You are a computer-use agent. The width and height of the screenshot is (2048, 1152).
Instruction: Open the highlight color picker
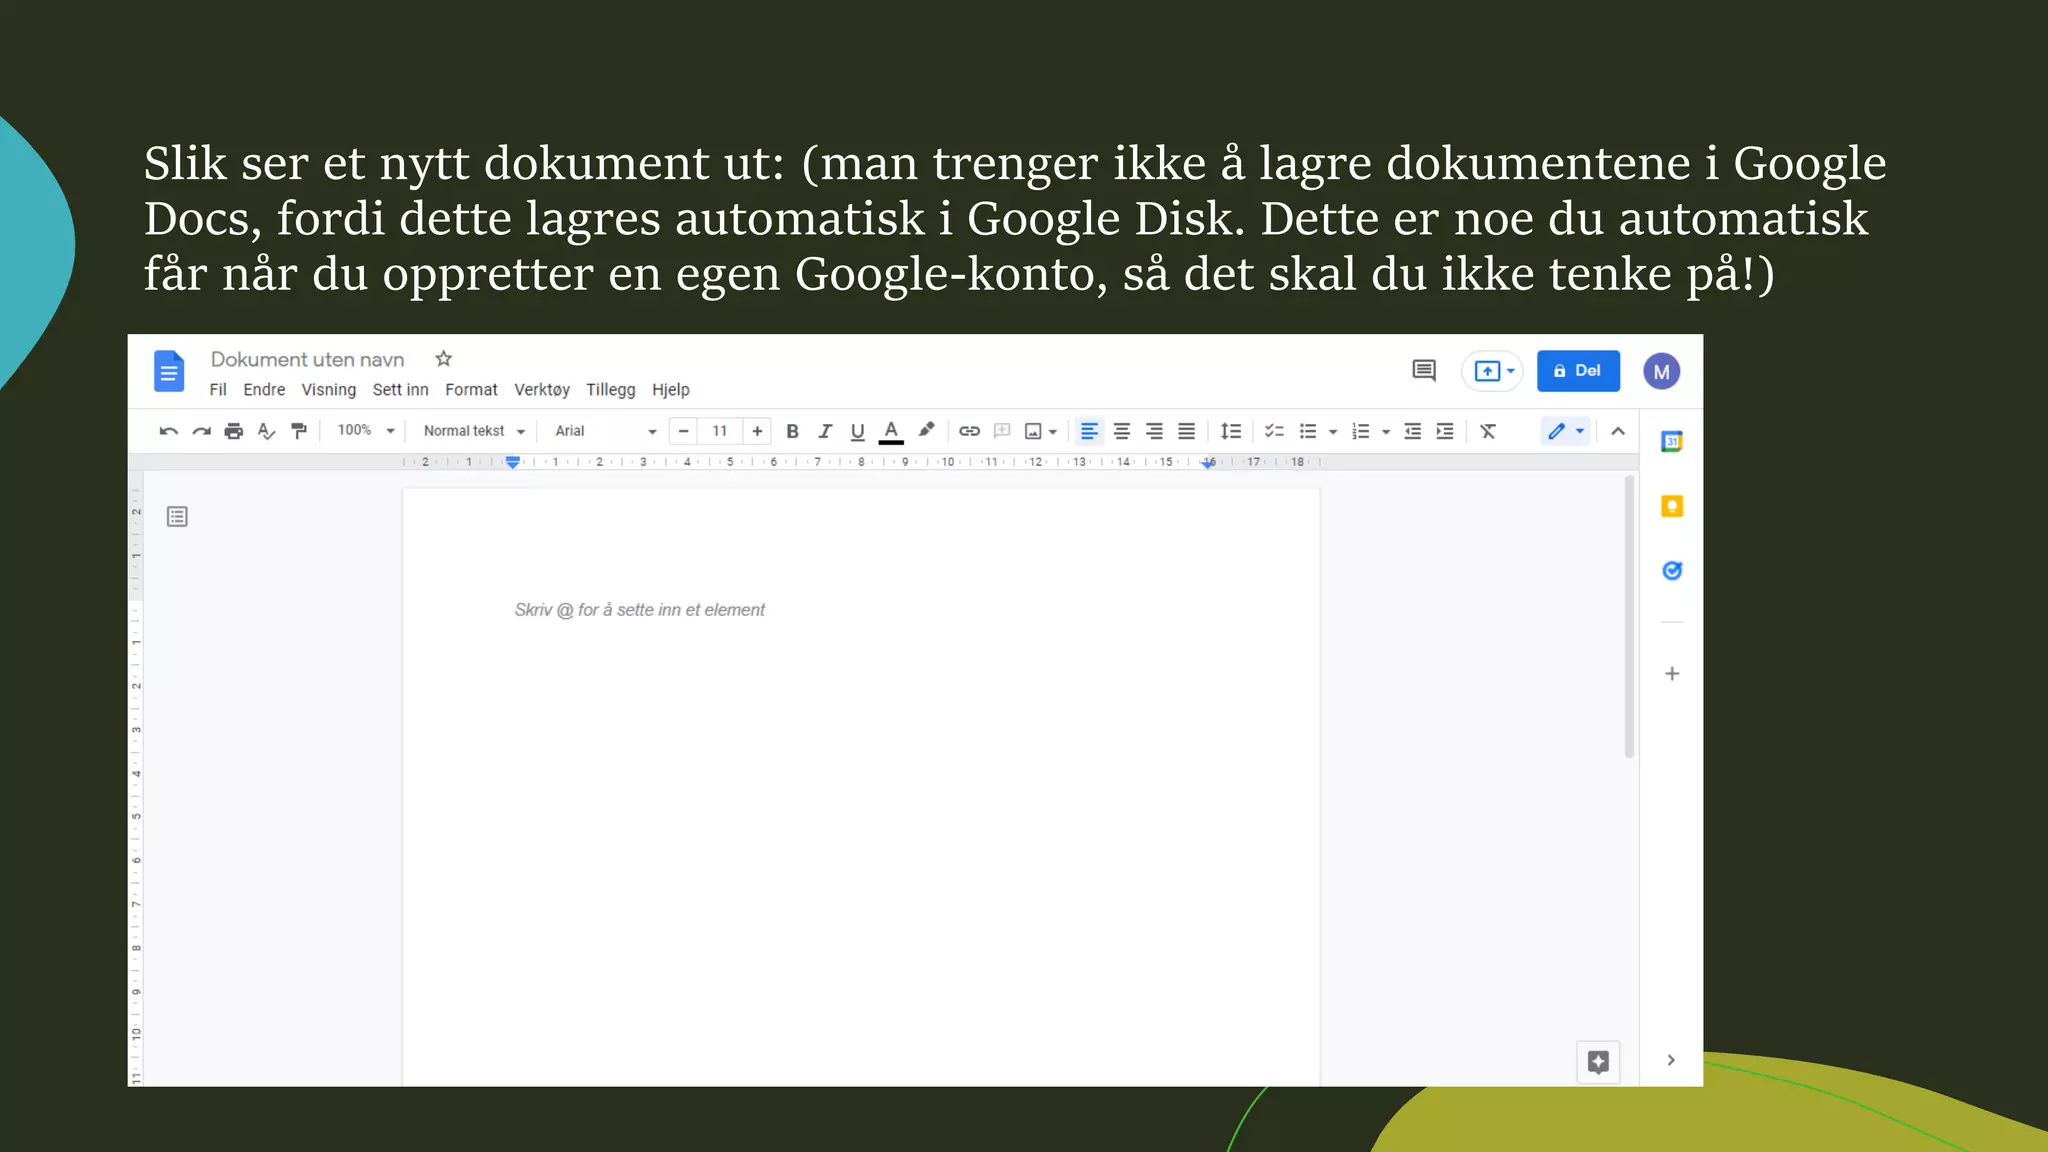927,430
